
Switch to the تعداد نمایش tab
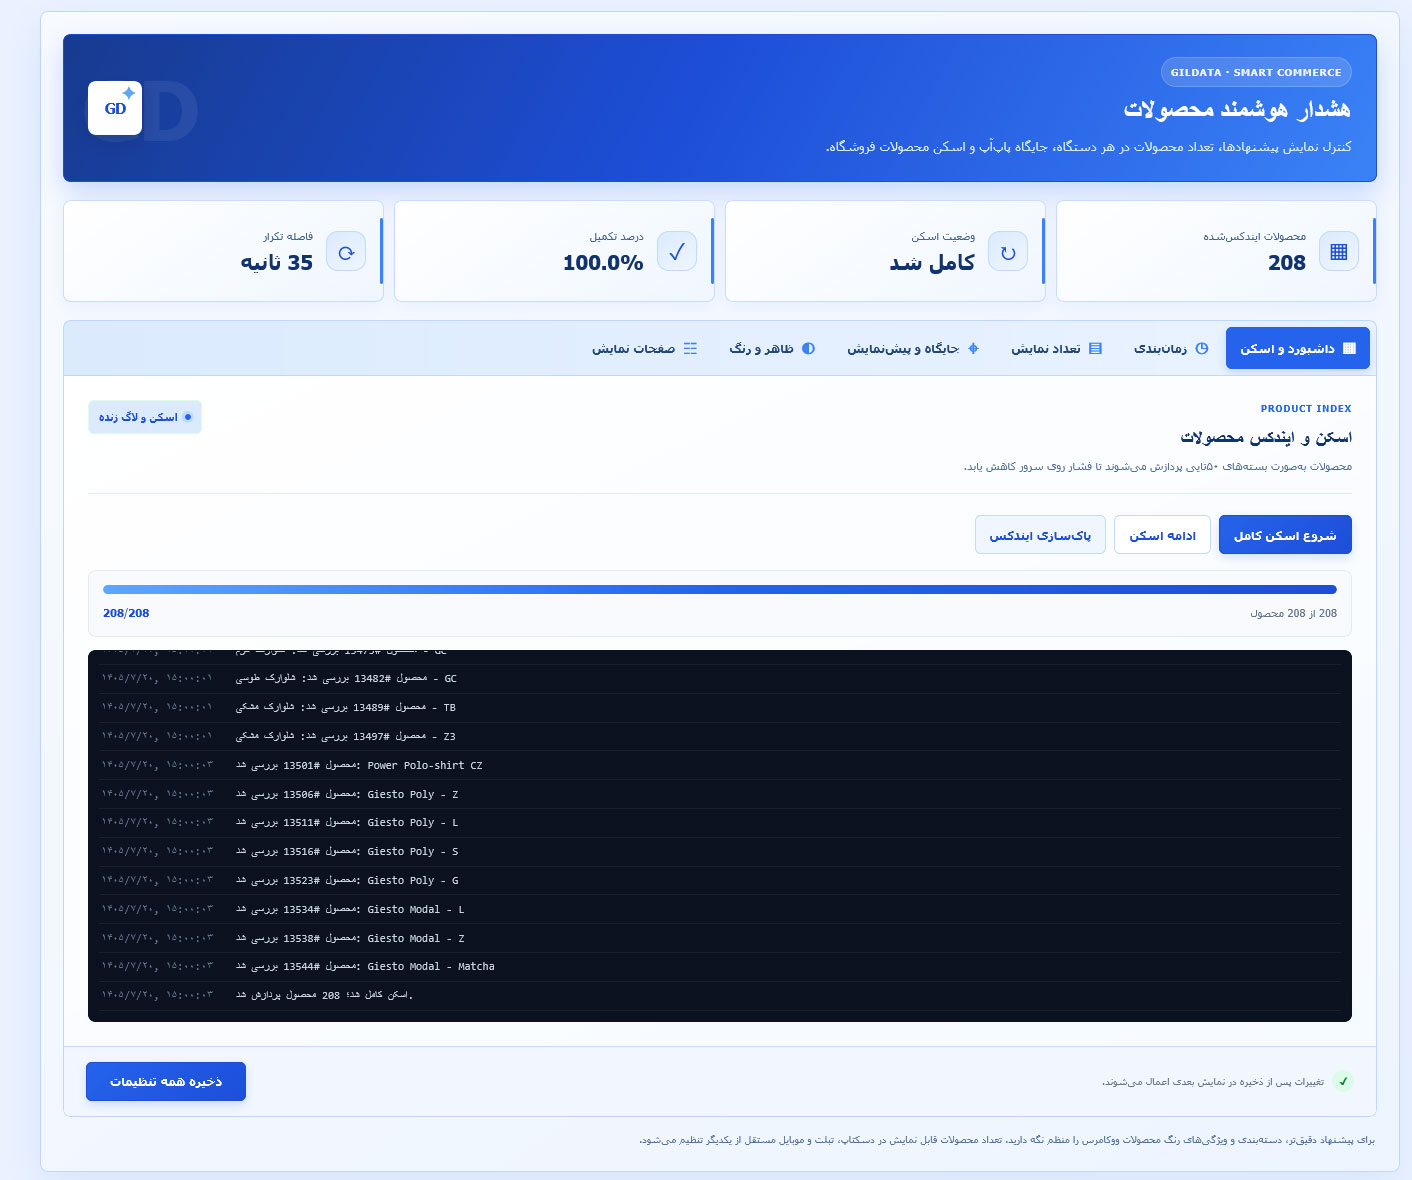pyautogui.click(x=1056, y=349)
